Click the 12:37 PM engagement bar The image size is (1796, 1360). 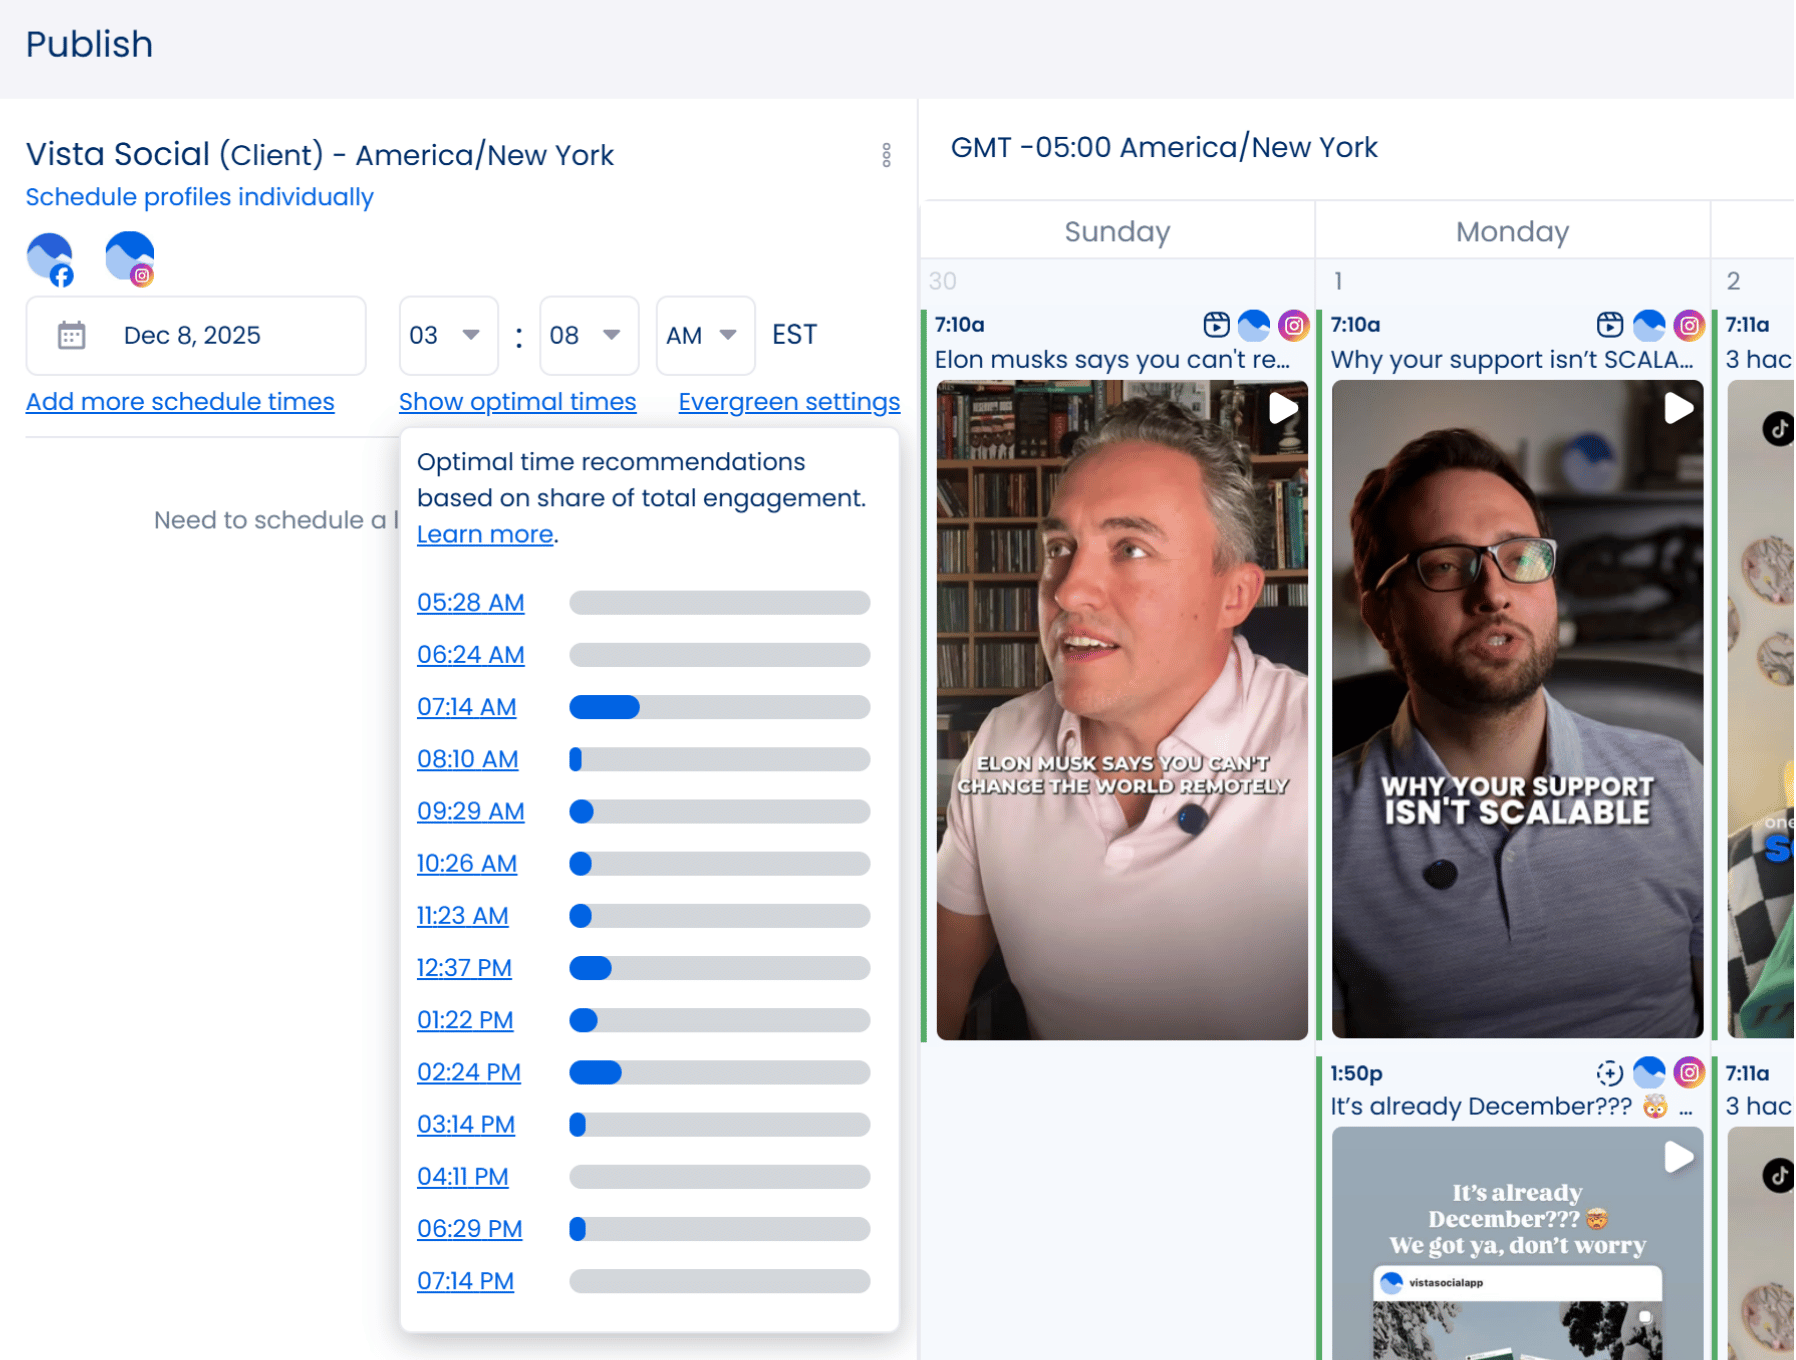click(x=718, y=968)
